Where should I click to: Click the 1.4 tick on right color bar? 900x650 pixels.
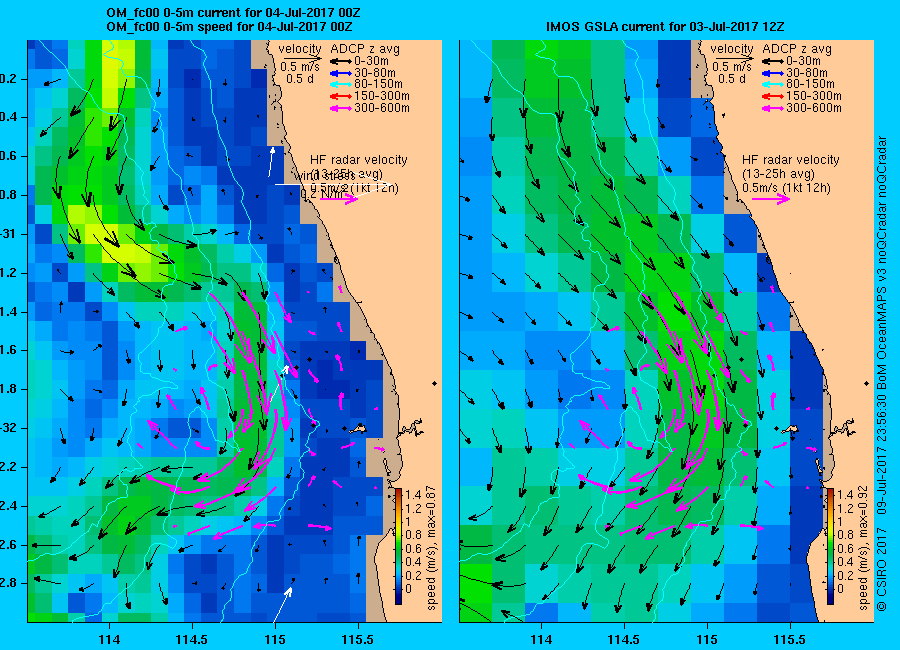(845, 495)
